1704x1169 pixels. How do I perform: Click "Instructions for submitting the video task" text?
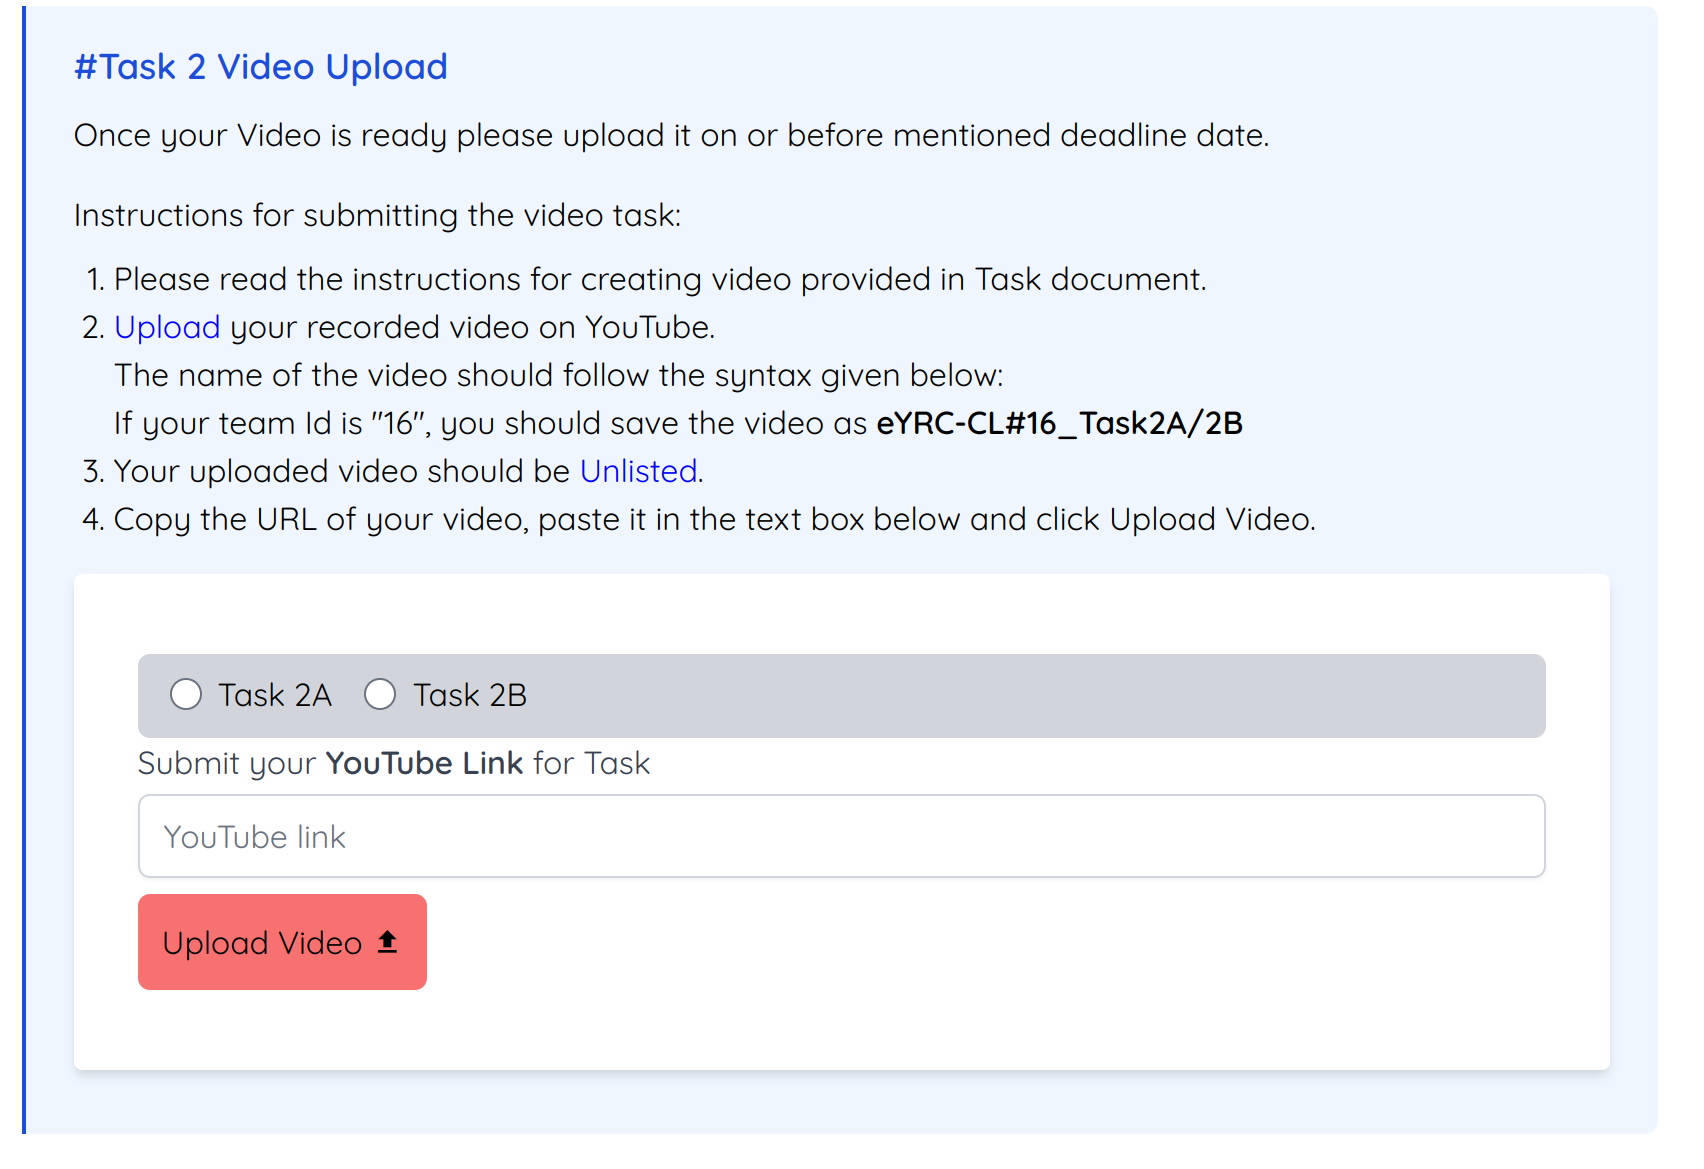[x=377, y=215]
